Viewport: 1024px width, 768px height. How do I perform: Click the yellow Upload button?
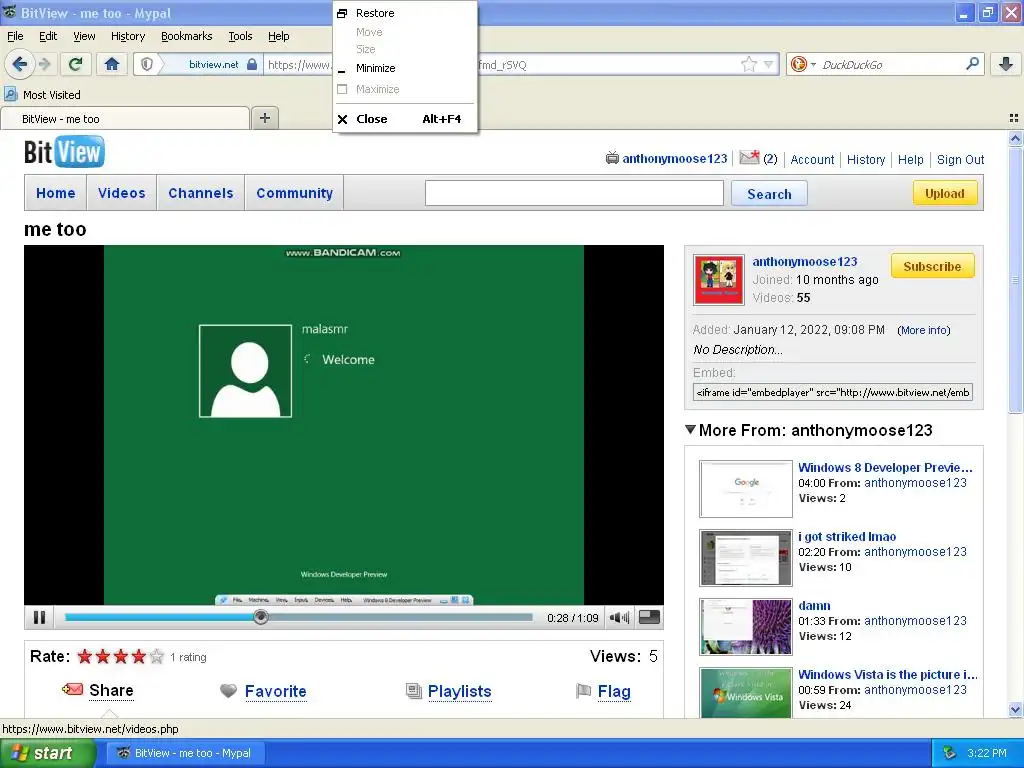coord(944,193)
